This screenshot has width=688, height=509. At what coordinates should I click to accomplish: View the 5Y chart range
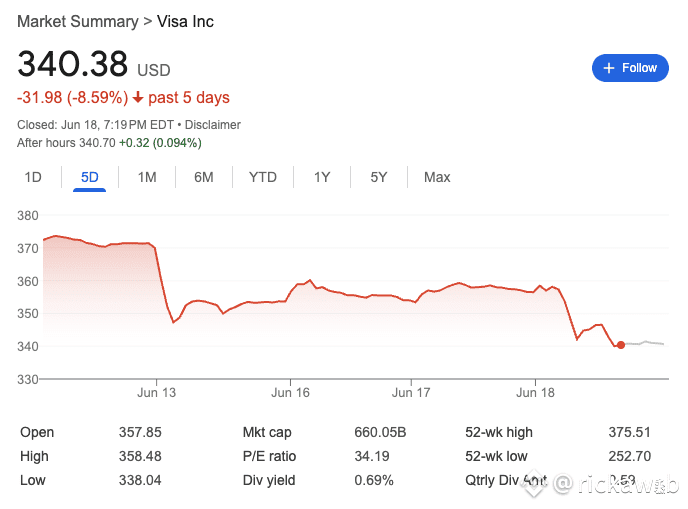click(x=379, y=177)
